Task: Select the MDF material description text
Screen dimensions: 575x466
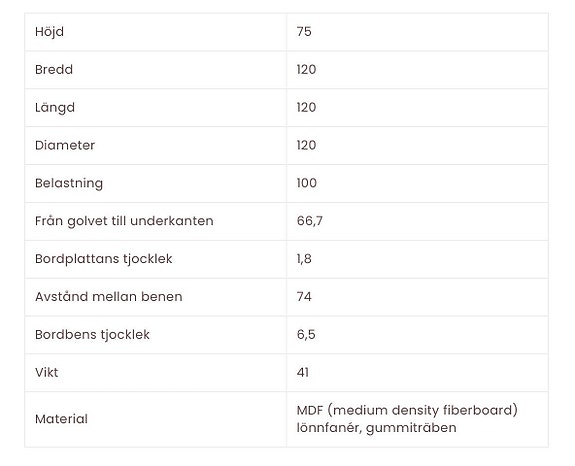Action: [x=407, y=419]
